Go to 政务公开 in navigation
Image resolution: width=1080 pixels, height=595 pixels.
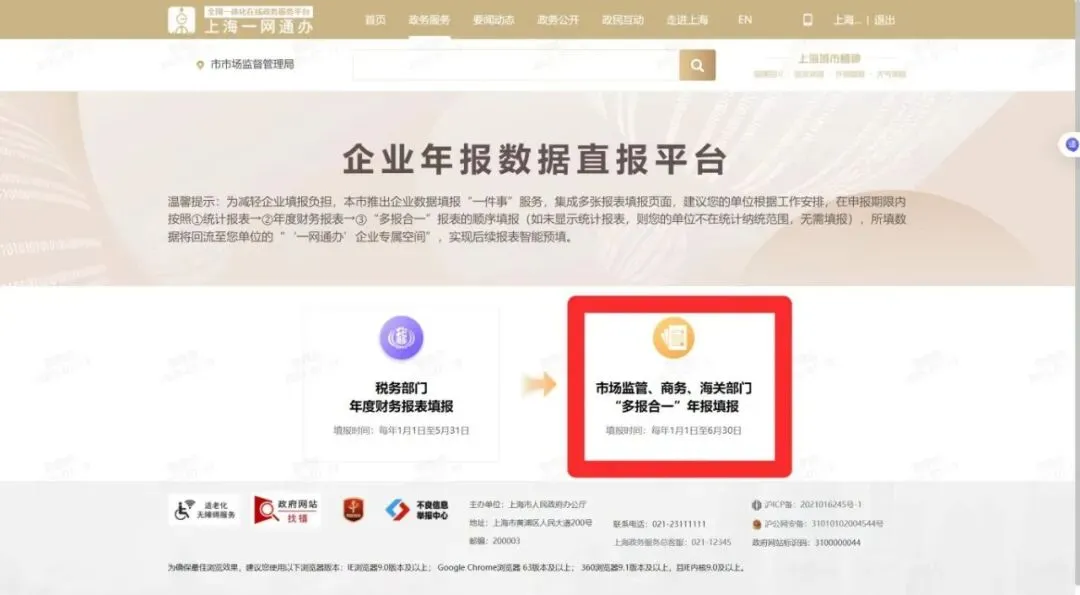tap(558, 20)
